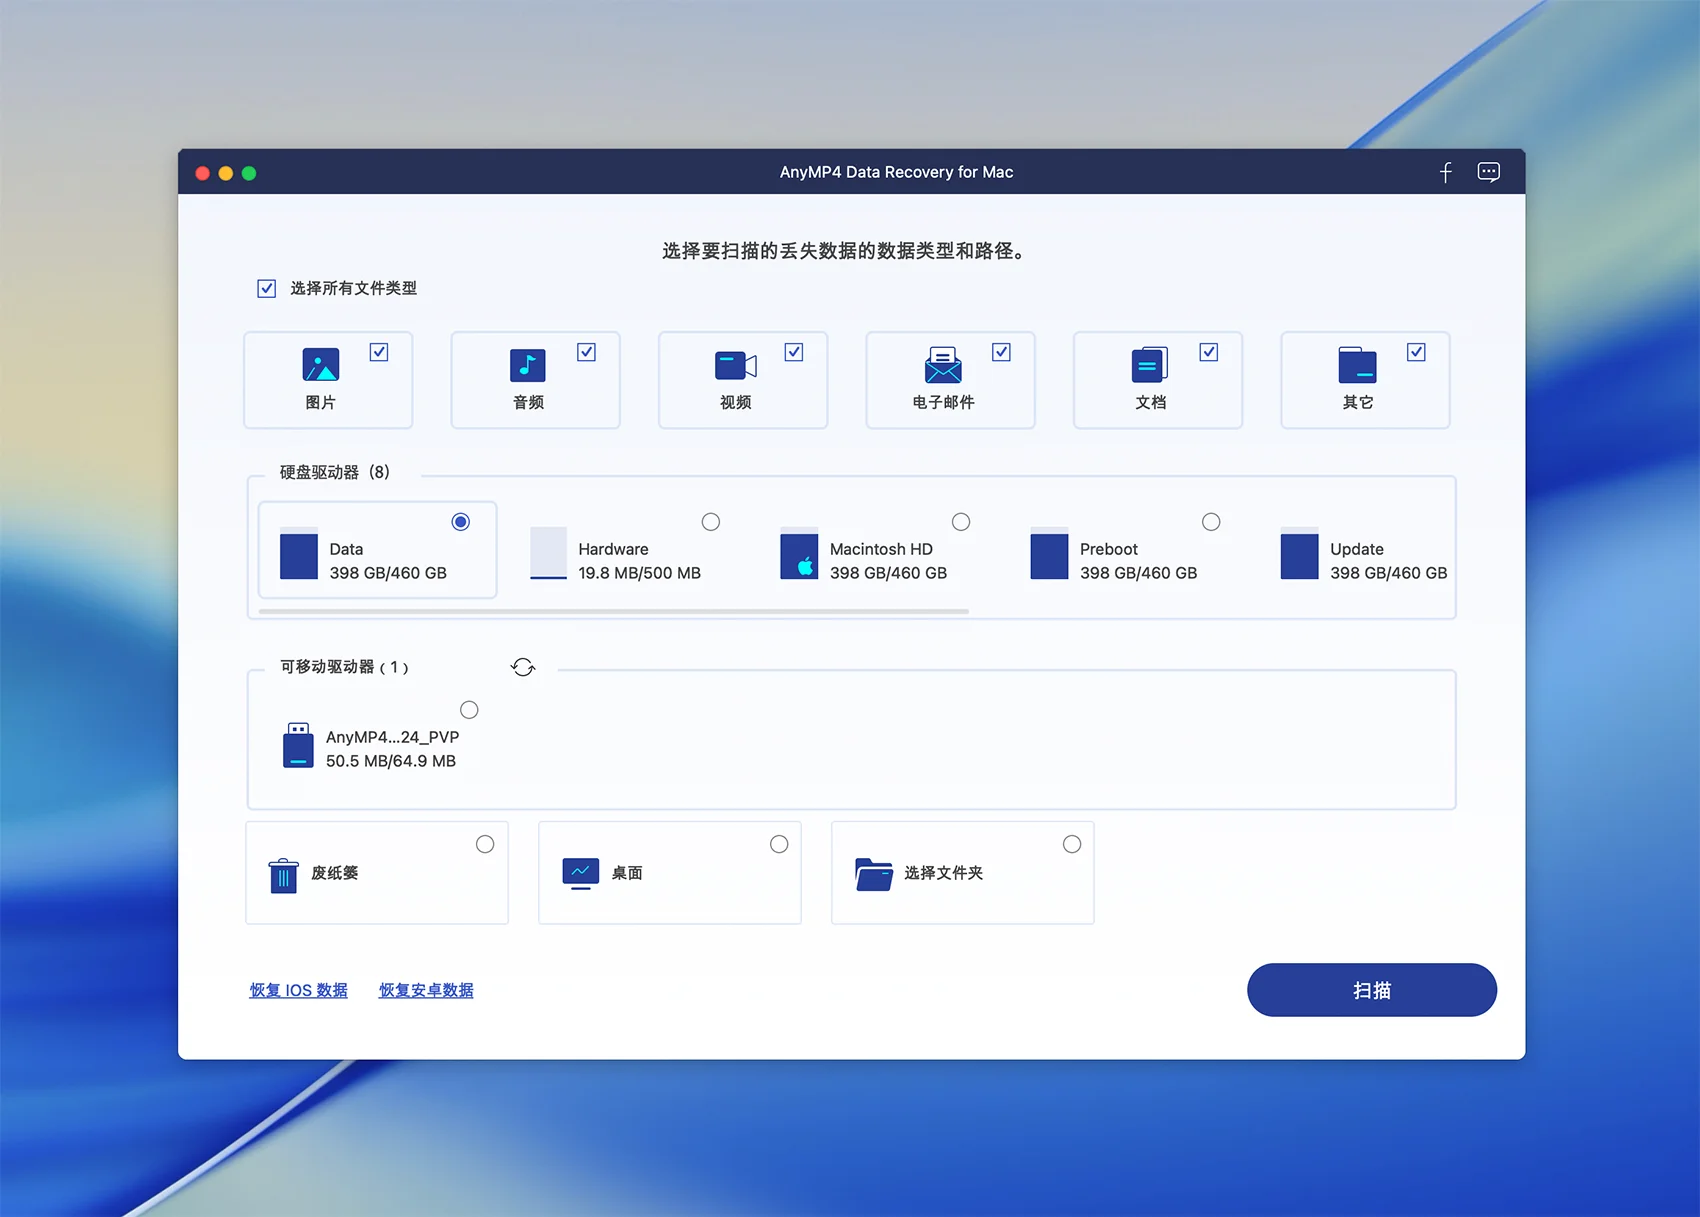Select the Hardware drive radio button
The image size is (1700, 1217).
point(711,522)
